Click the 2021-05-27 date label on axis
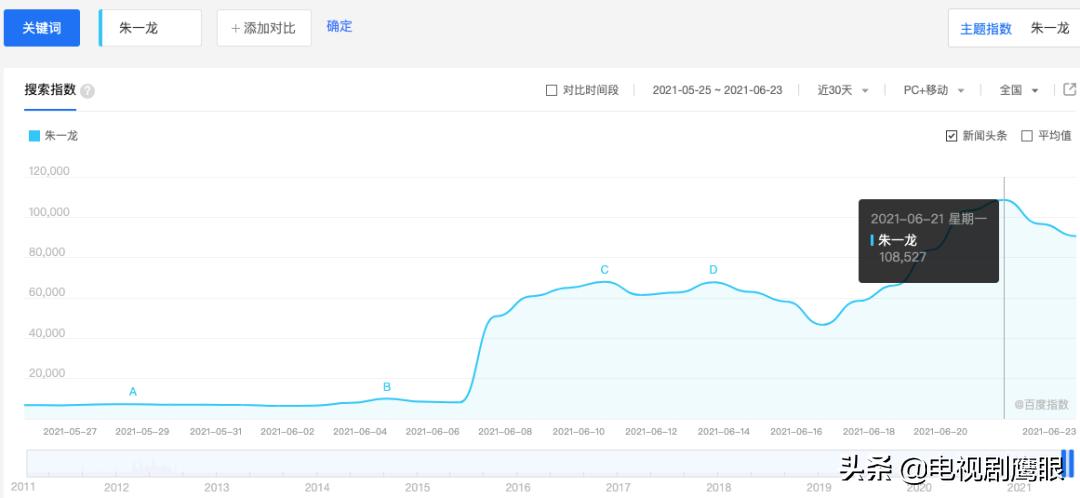Image resolution: width=1080 pixels, height=498 pixels. coord(70,432)
